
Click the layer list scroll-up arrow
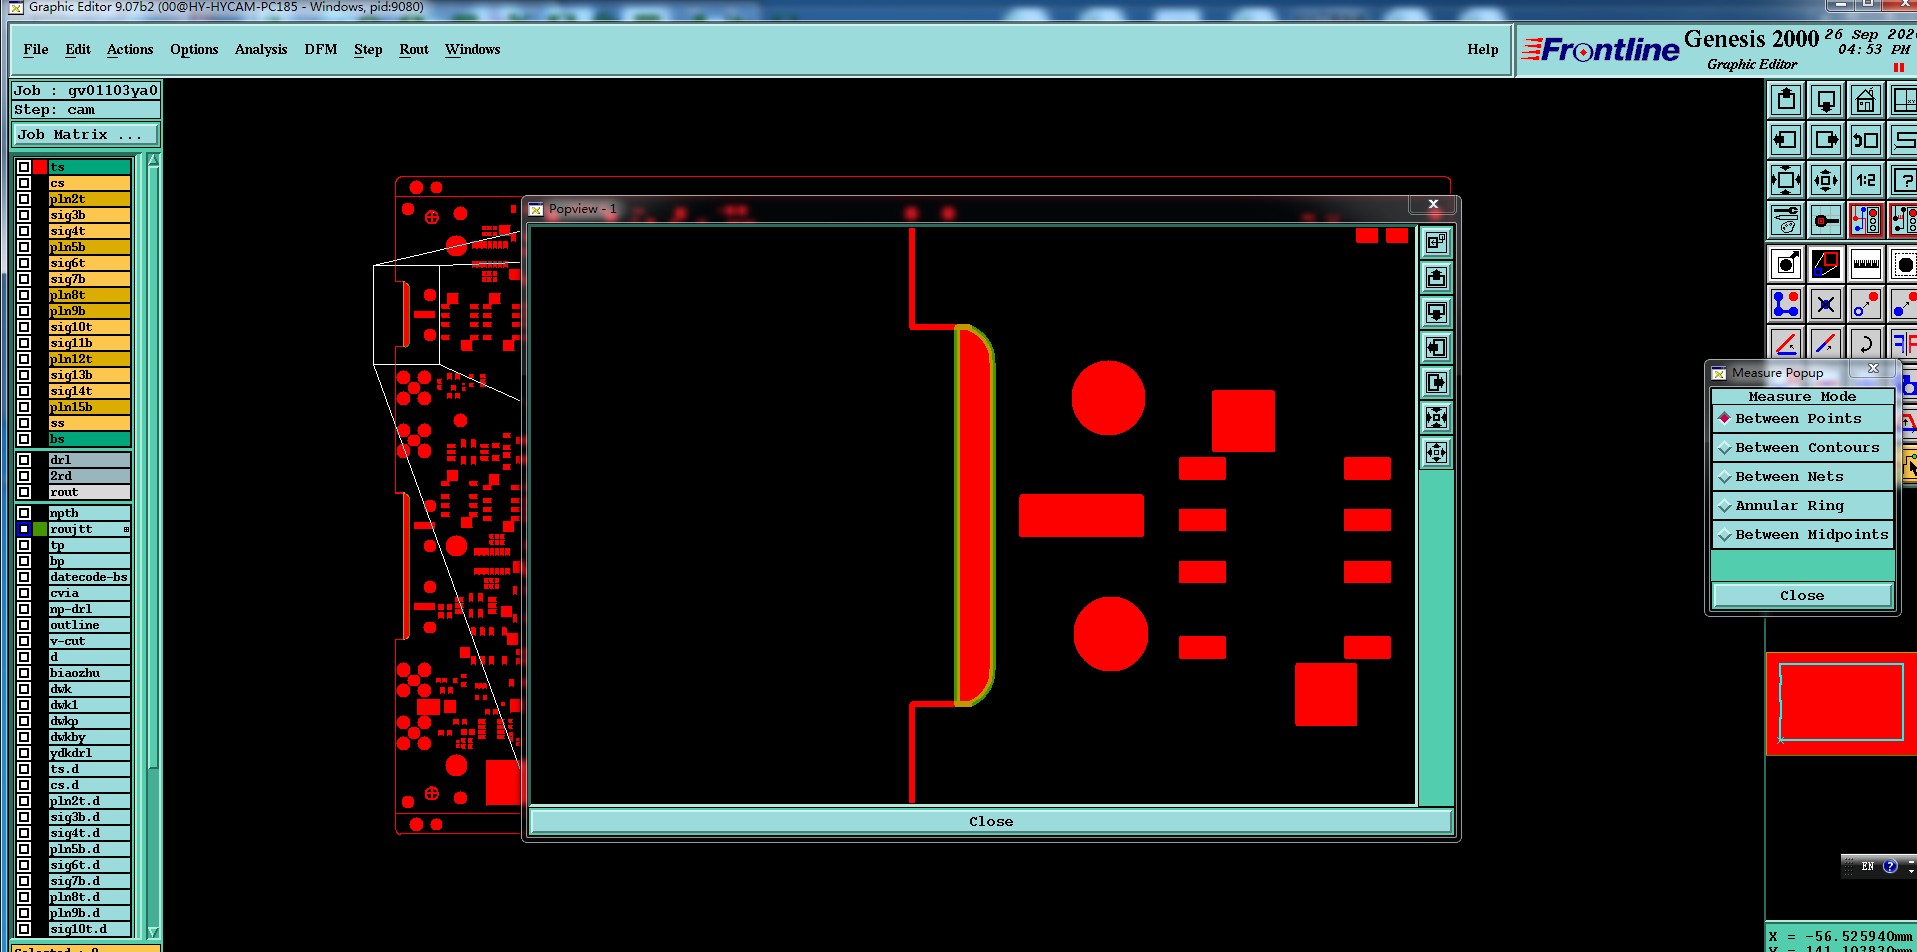153,160
